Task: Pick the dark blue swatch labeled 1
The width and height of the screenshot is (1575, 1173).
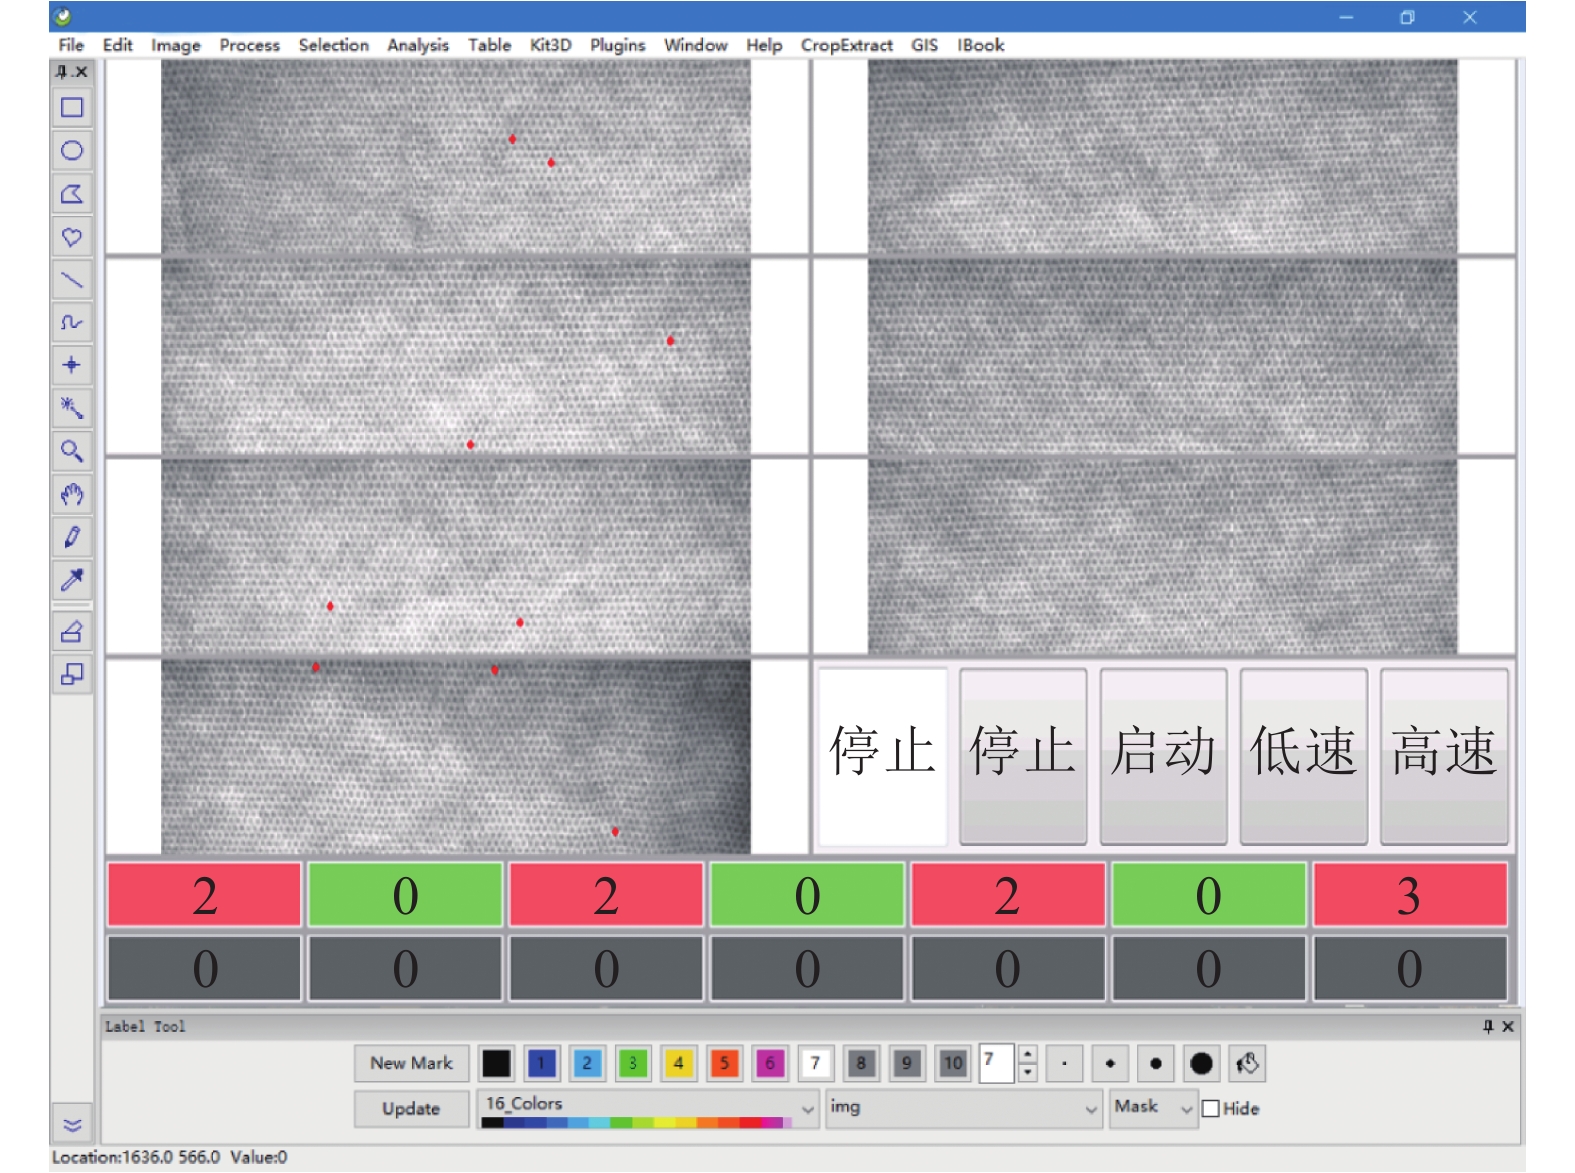Action: pos(541,1063)
